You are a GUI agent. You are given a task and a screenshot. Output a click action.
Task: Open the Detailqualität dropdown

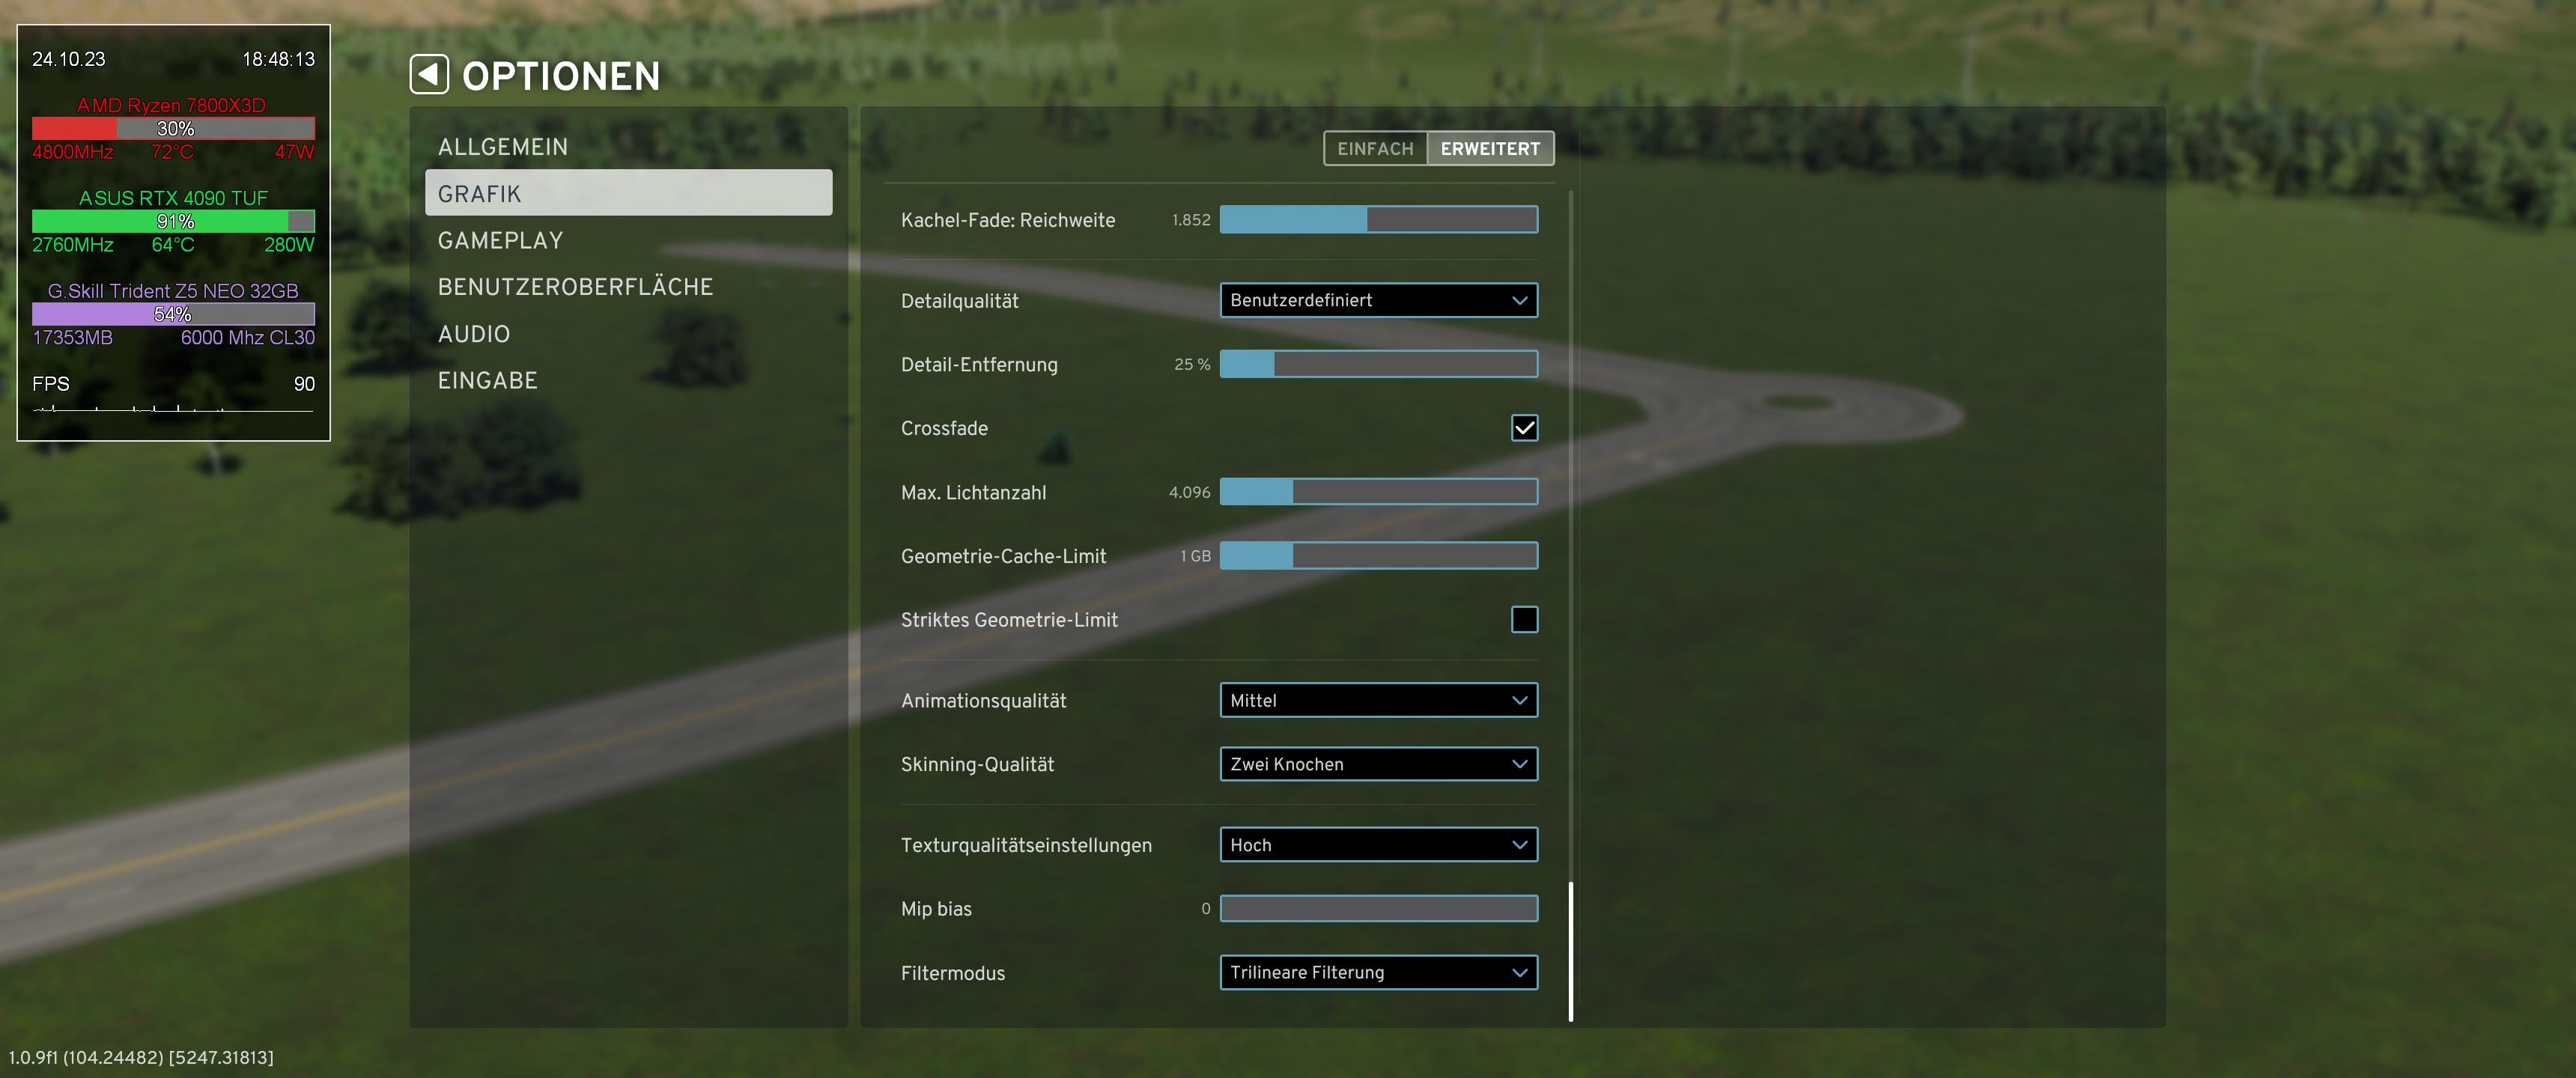(1379, 300)
